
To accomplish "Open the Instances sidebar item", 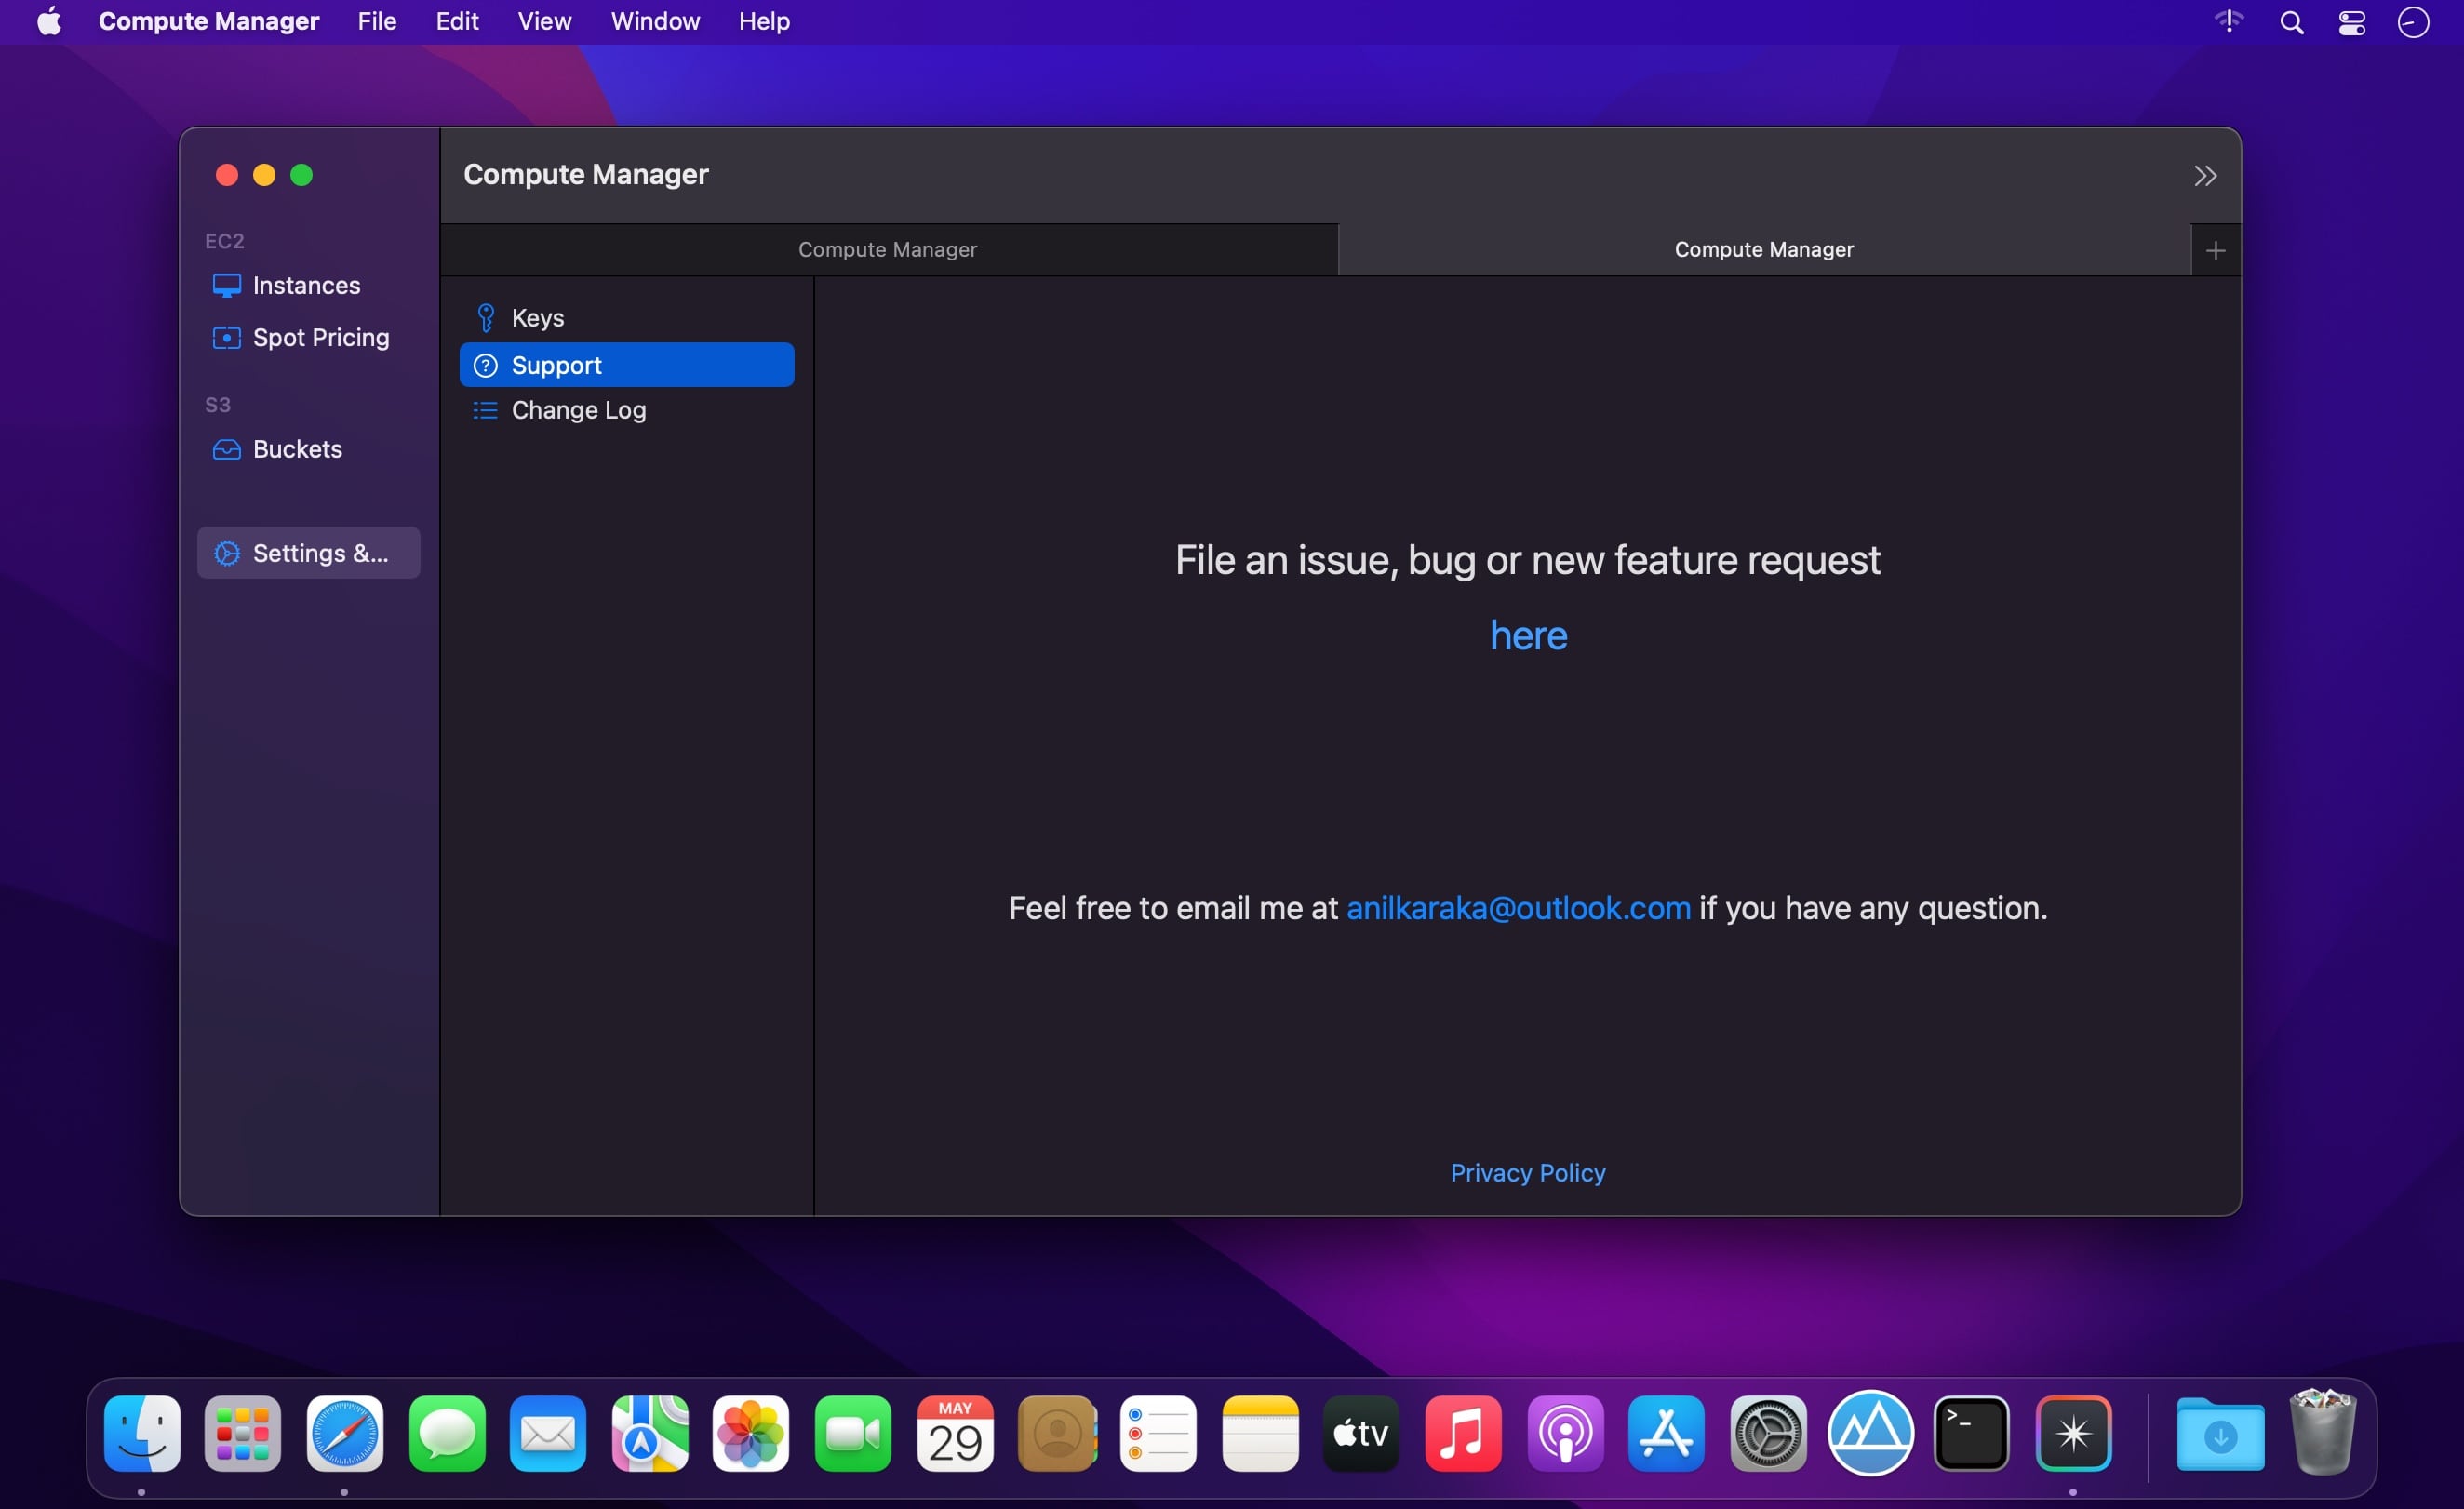I will pyautogui.click(x=305, y=285).
